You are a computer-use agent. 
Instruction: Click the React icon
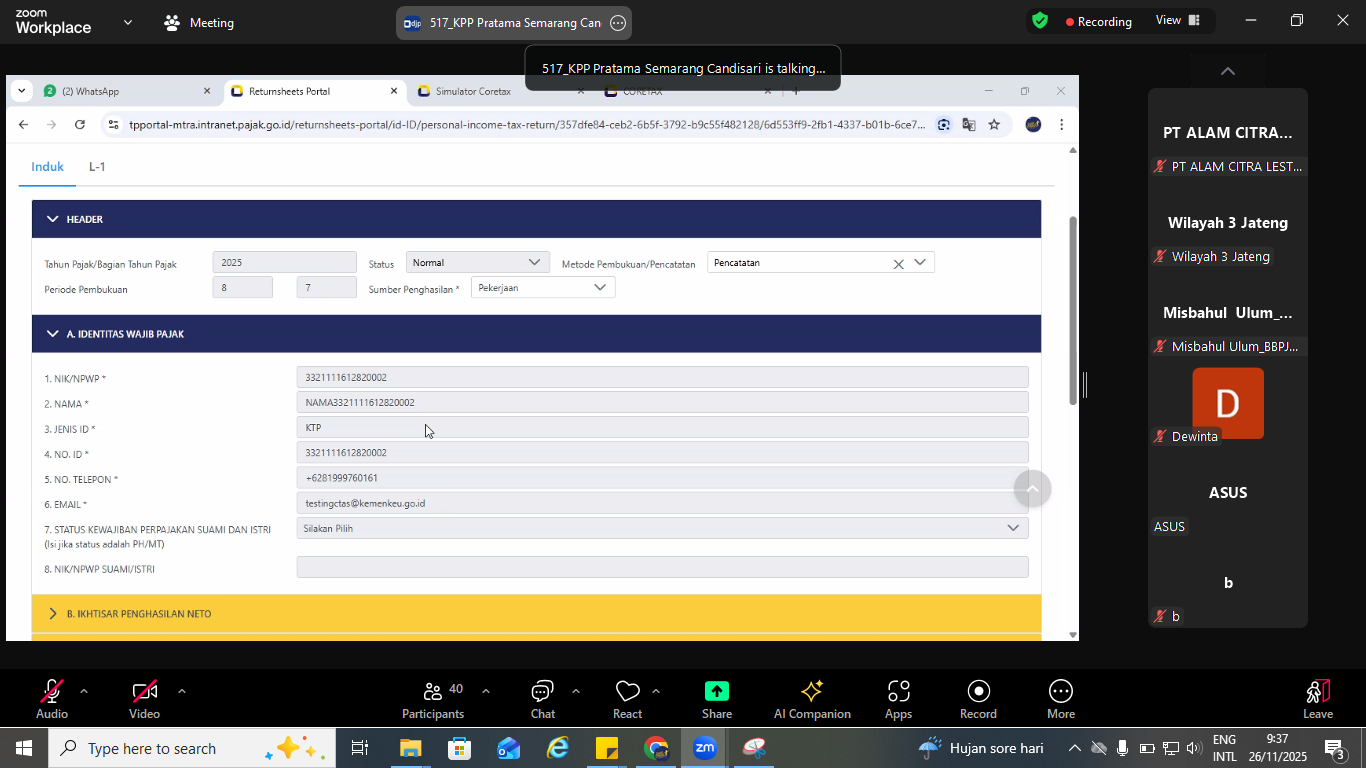(x=627, y=692)
